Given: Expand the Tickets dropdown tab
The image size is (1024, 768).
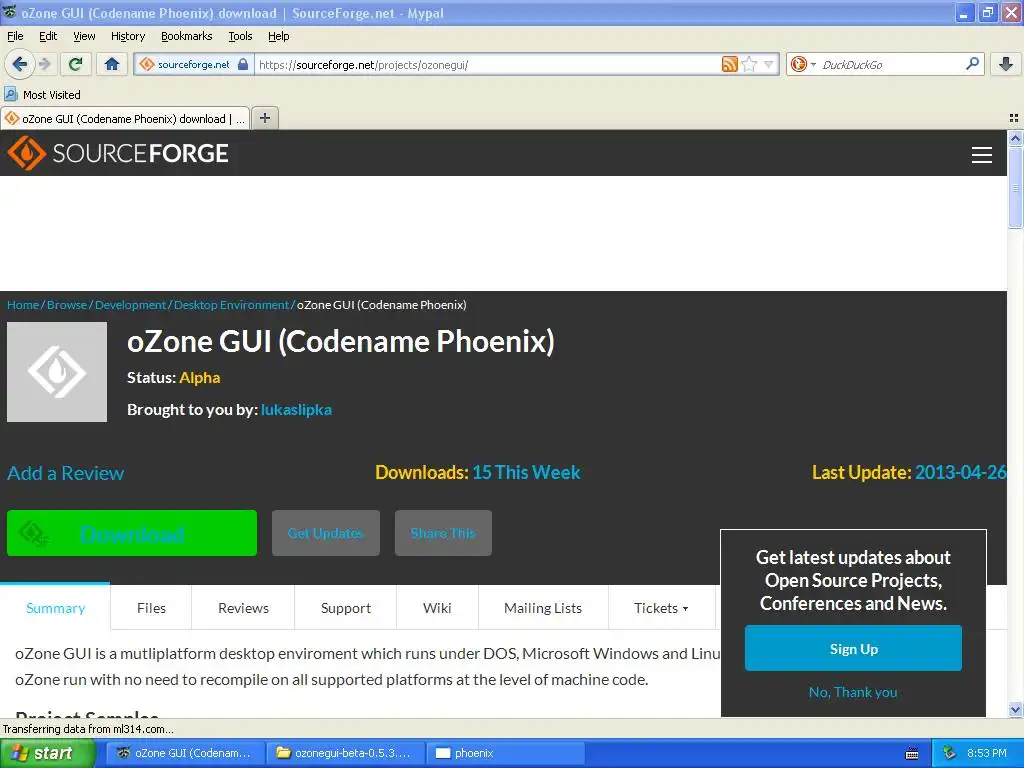Looking at the screenshot, I should coord(661,608).
